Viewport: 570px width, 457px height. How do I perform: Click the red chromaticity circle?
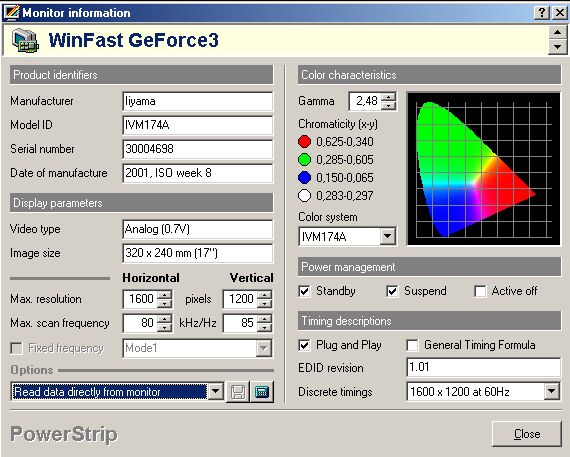[x=304, y=141]
